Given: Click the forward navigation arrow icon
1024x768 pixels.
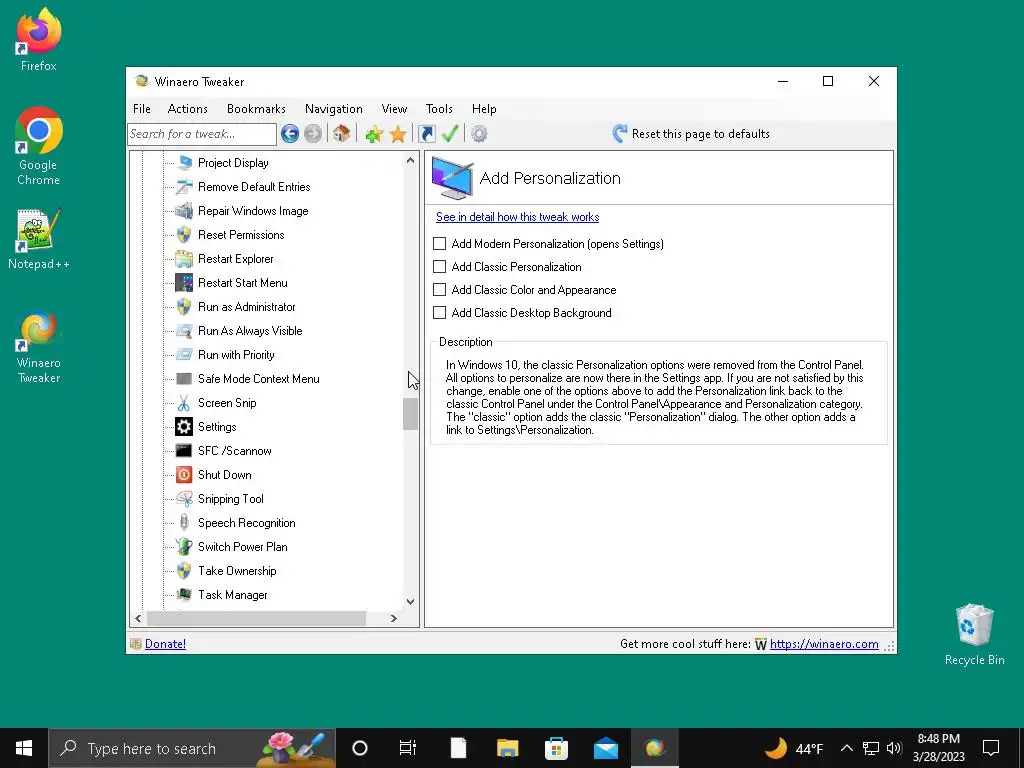Looking at the screenshot, I should point(313,134).
